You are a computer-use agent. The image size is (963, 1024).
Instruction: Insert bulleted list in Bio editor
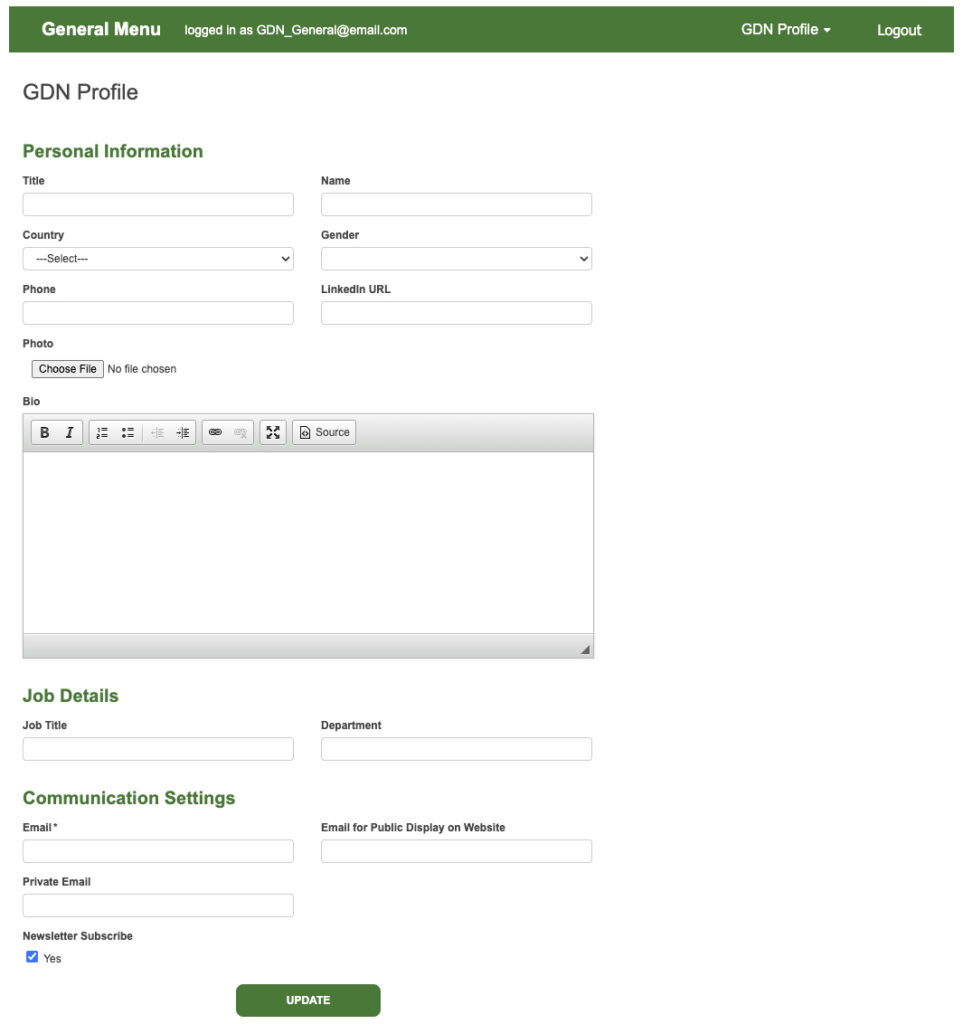(x=128, y=433)
